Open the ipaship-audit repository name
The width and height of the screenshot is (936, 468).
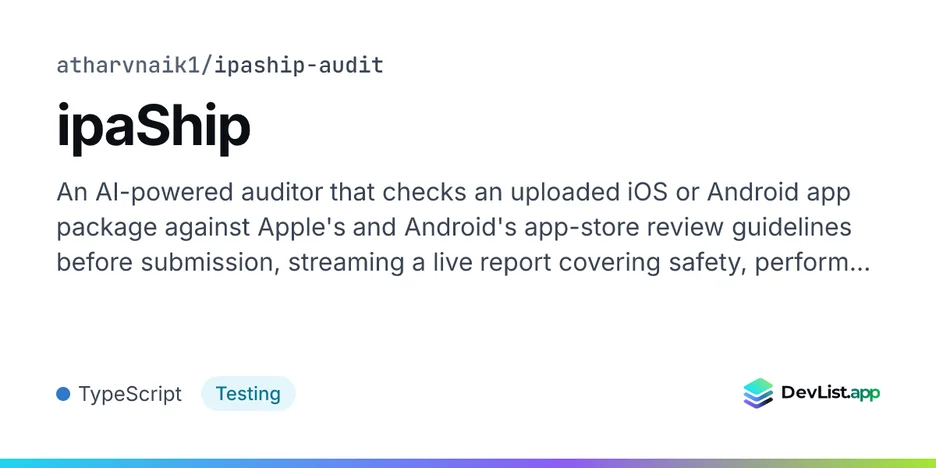pyautogui.click(x=298, y=65)
